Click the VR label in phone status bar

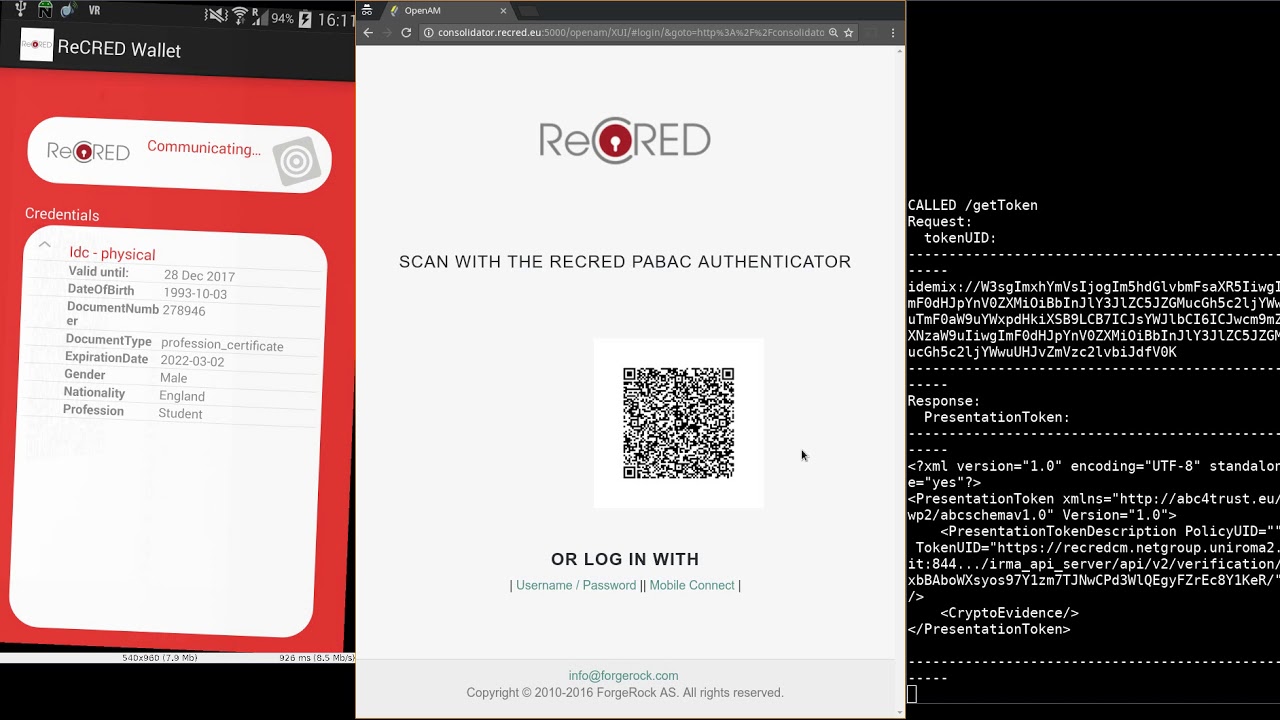tap(94, 11)
